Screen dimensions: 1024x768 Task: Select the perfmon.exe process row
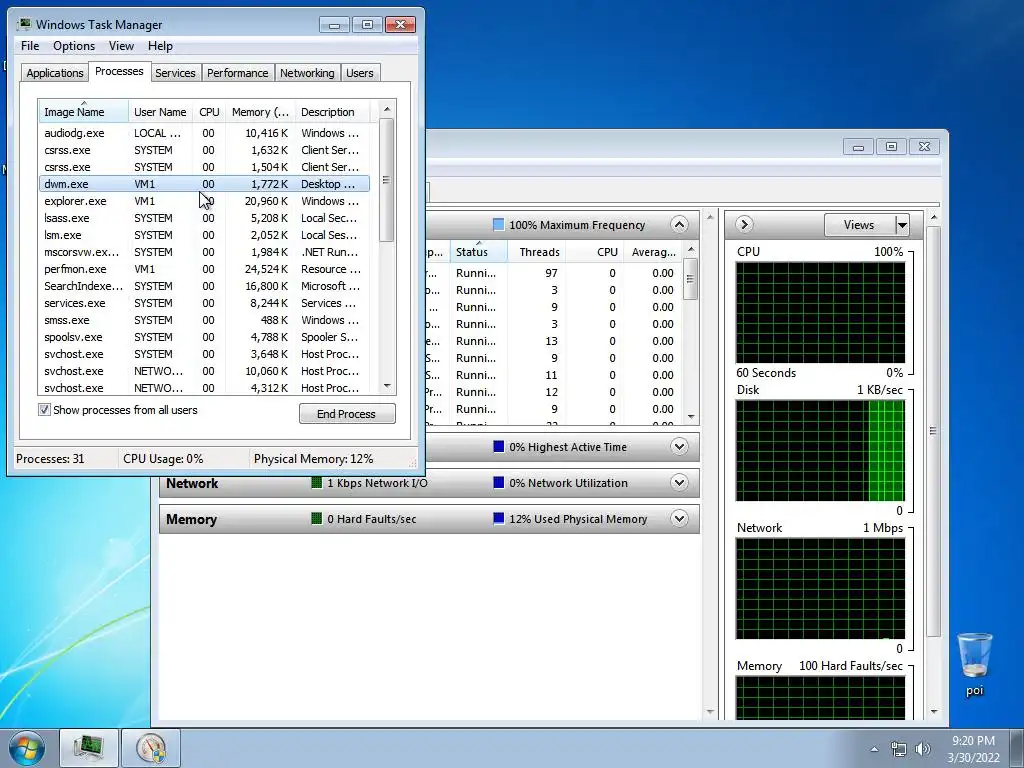coord(204,269)
